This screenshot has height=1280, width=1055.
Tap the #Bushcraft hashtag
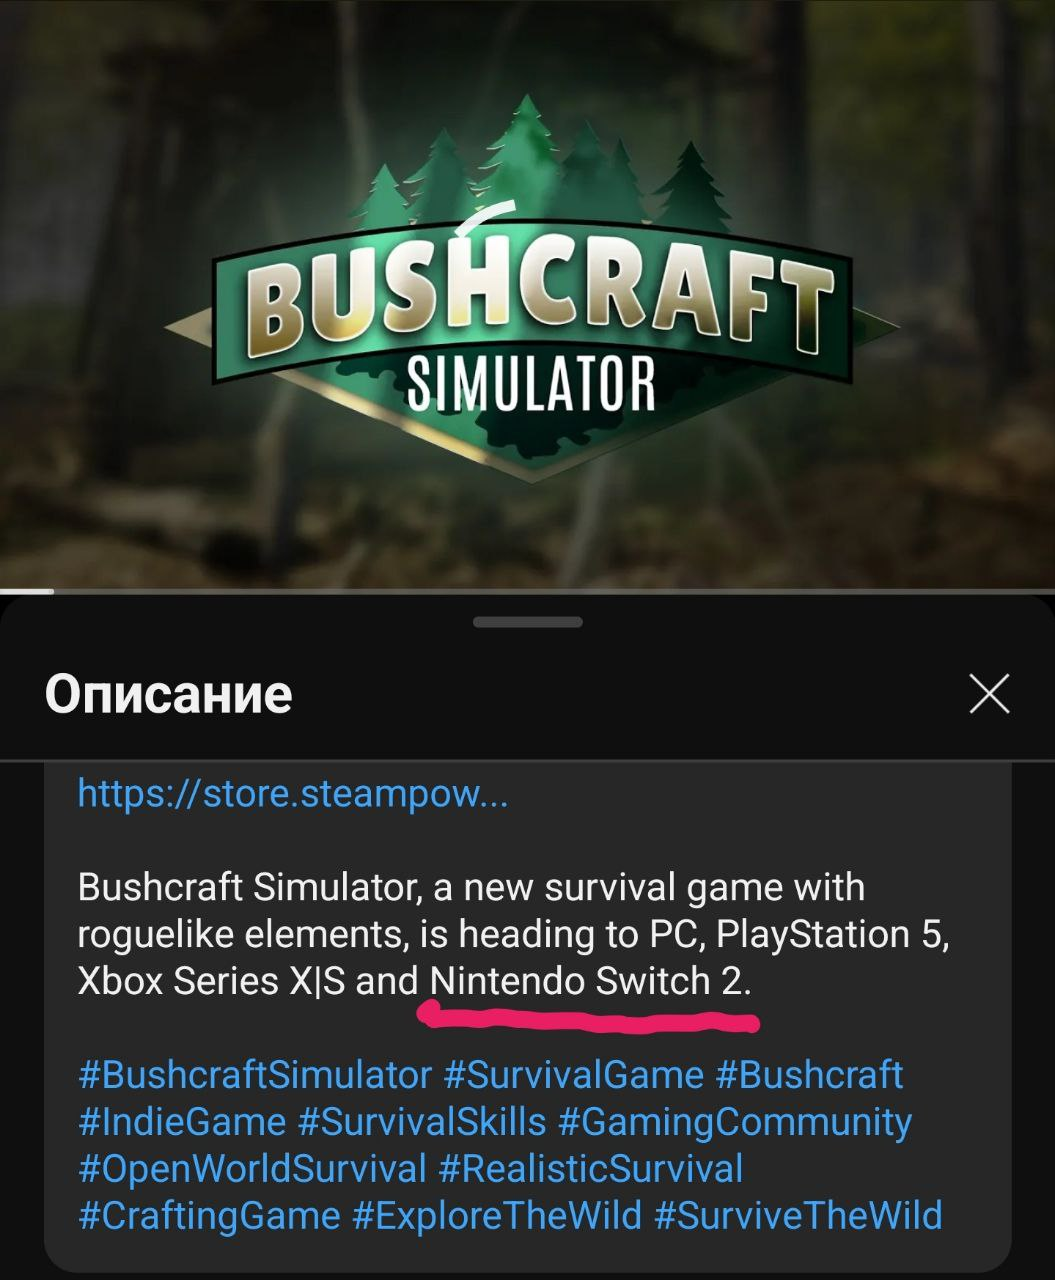809,1075
